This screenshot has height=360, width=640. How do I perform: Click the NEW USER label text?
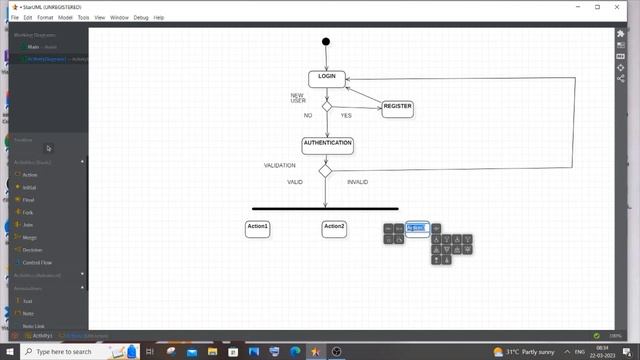pyautogui.click(x=298, y=98)
